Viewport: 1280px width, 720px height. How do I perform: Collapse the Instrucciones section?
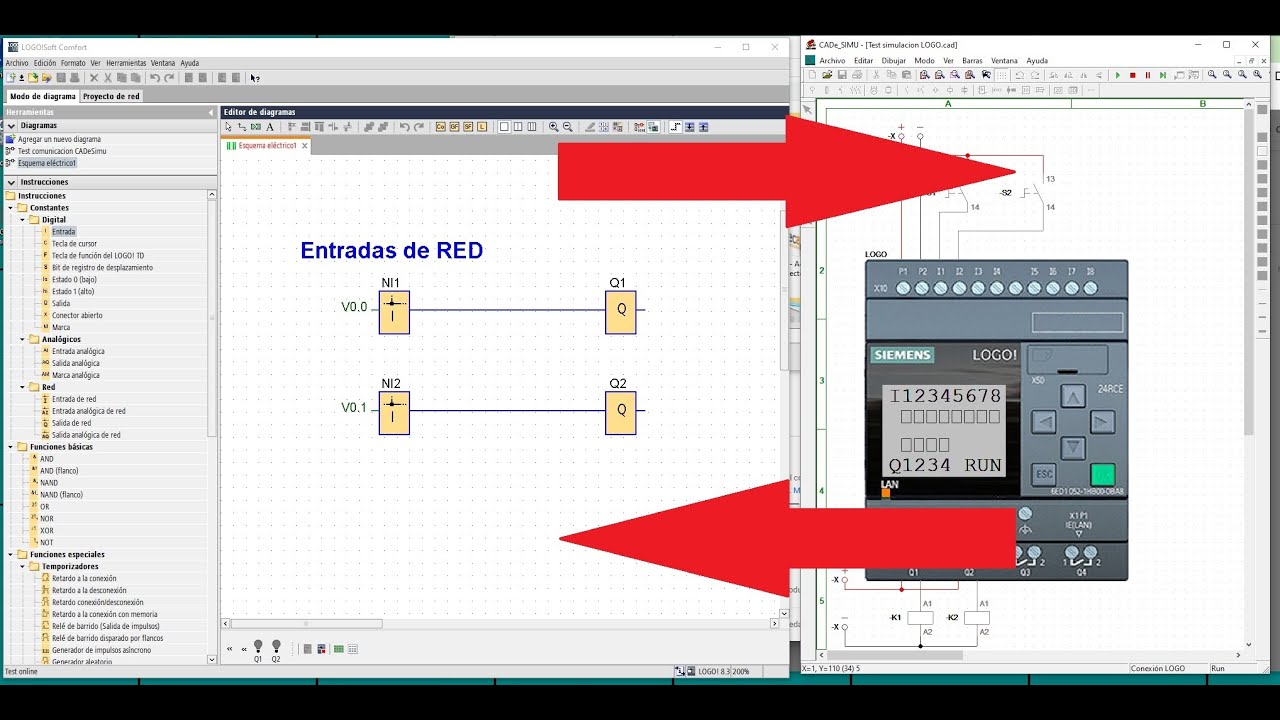pyautogui.click(x=11, y=182)
